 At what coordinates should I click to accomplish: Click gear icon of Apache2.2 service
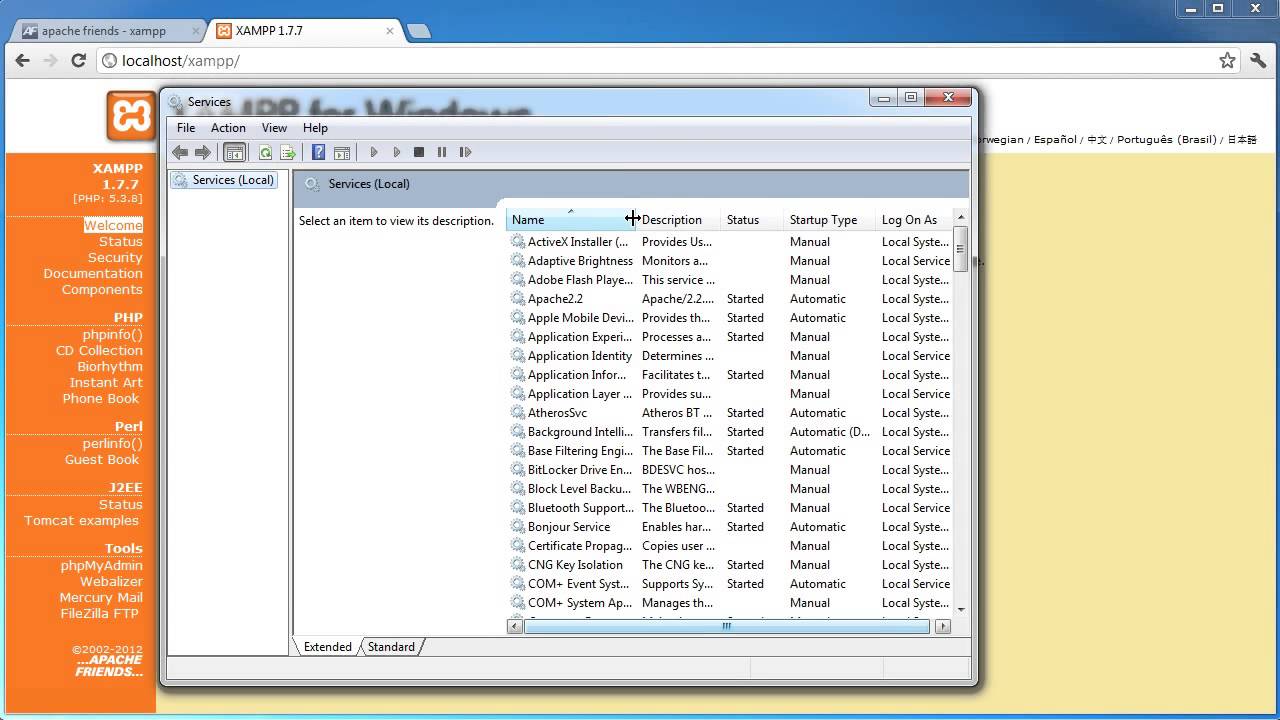518,298
